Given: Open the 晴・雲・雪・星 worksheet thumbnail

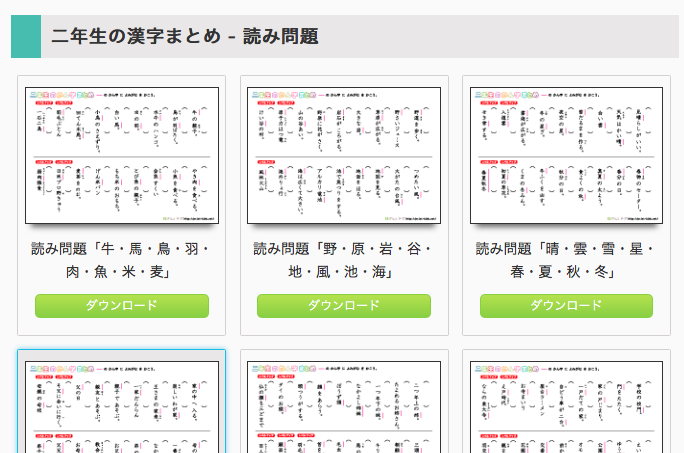Looking at the screenshot, I should click(566, 155).
